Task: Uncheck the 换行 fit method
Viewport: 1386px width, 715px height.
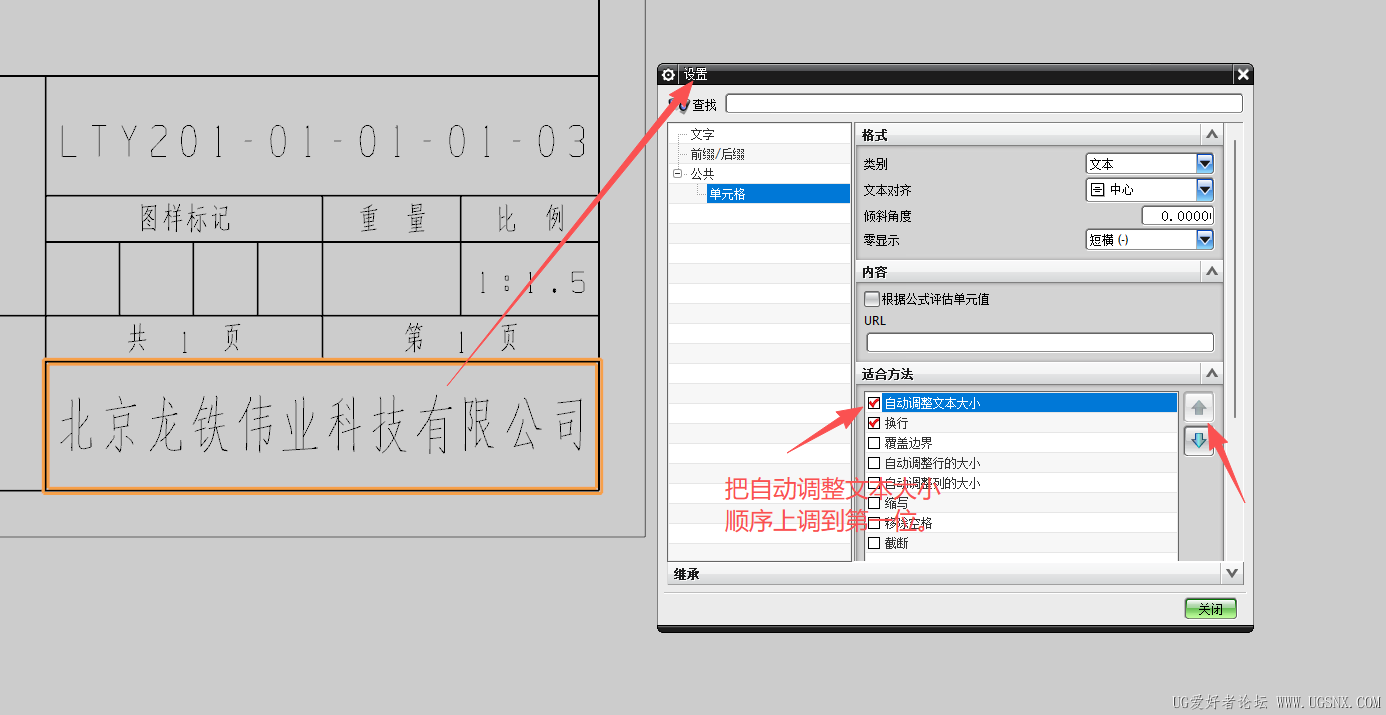Action: coord(874,422)
